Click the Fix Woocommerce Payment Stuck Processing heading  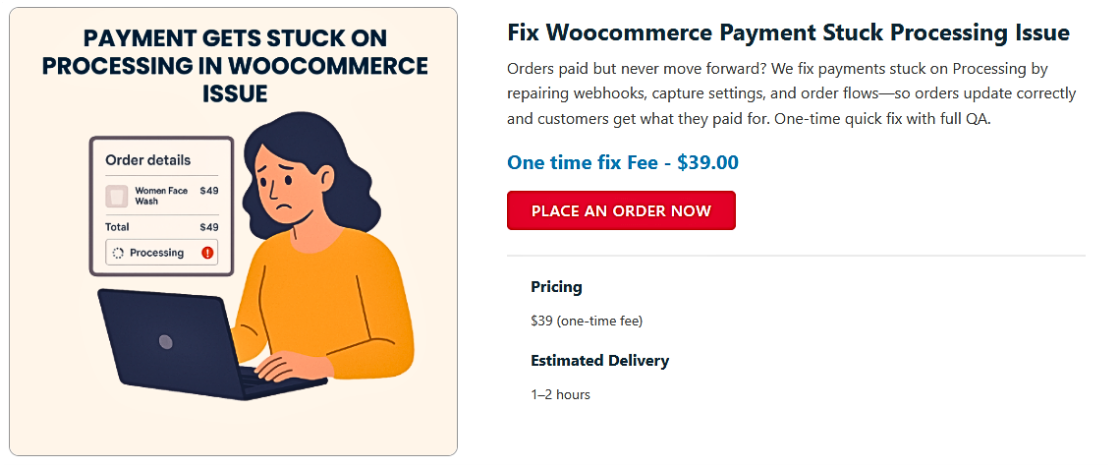[788, 33]
